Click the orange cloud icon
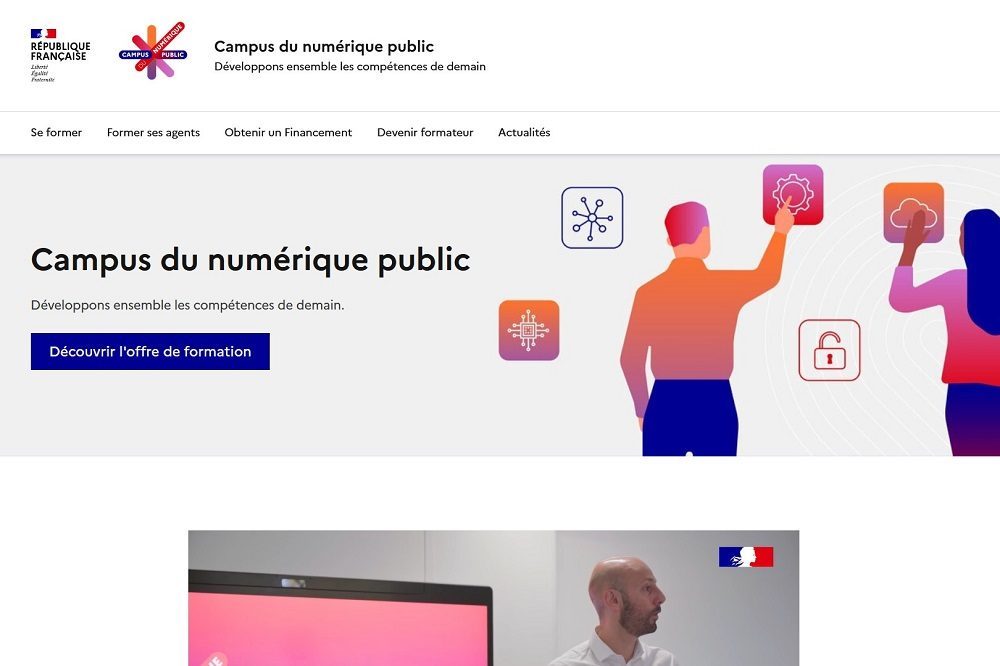 tap(913, 212)
